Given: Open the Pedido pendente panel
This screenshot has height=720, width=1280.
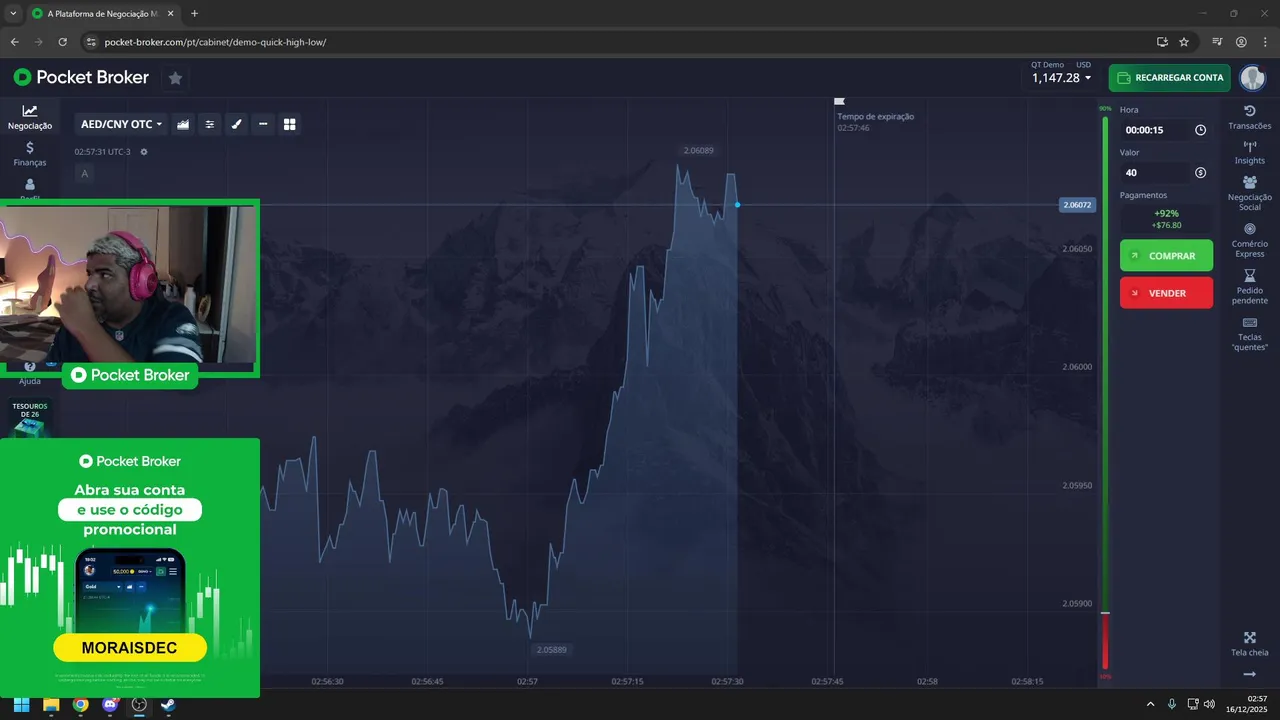Looking at the screenshot, I should (x=1249, y=287).
